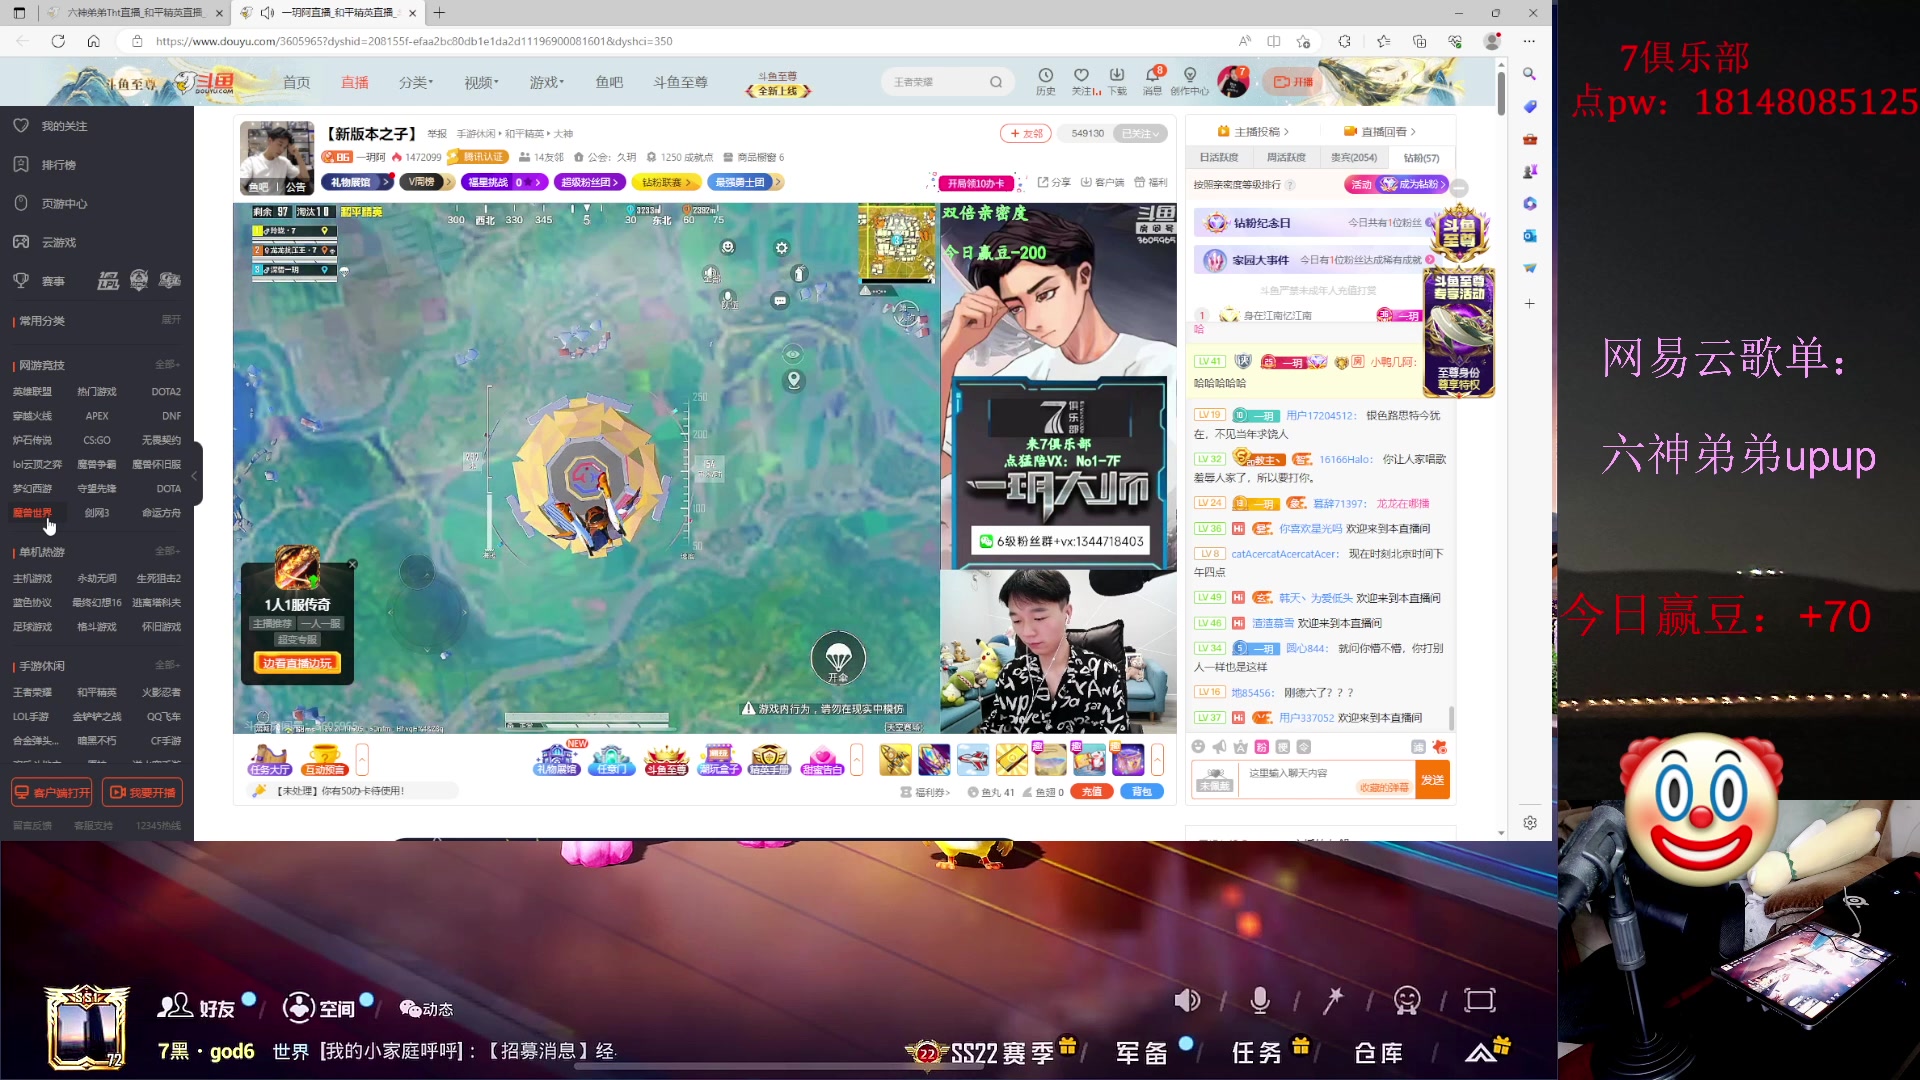
Task: Expand the 常用分类 section via 展开
Action: tap(170, 319)
